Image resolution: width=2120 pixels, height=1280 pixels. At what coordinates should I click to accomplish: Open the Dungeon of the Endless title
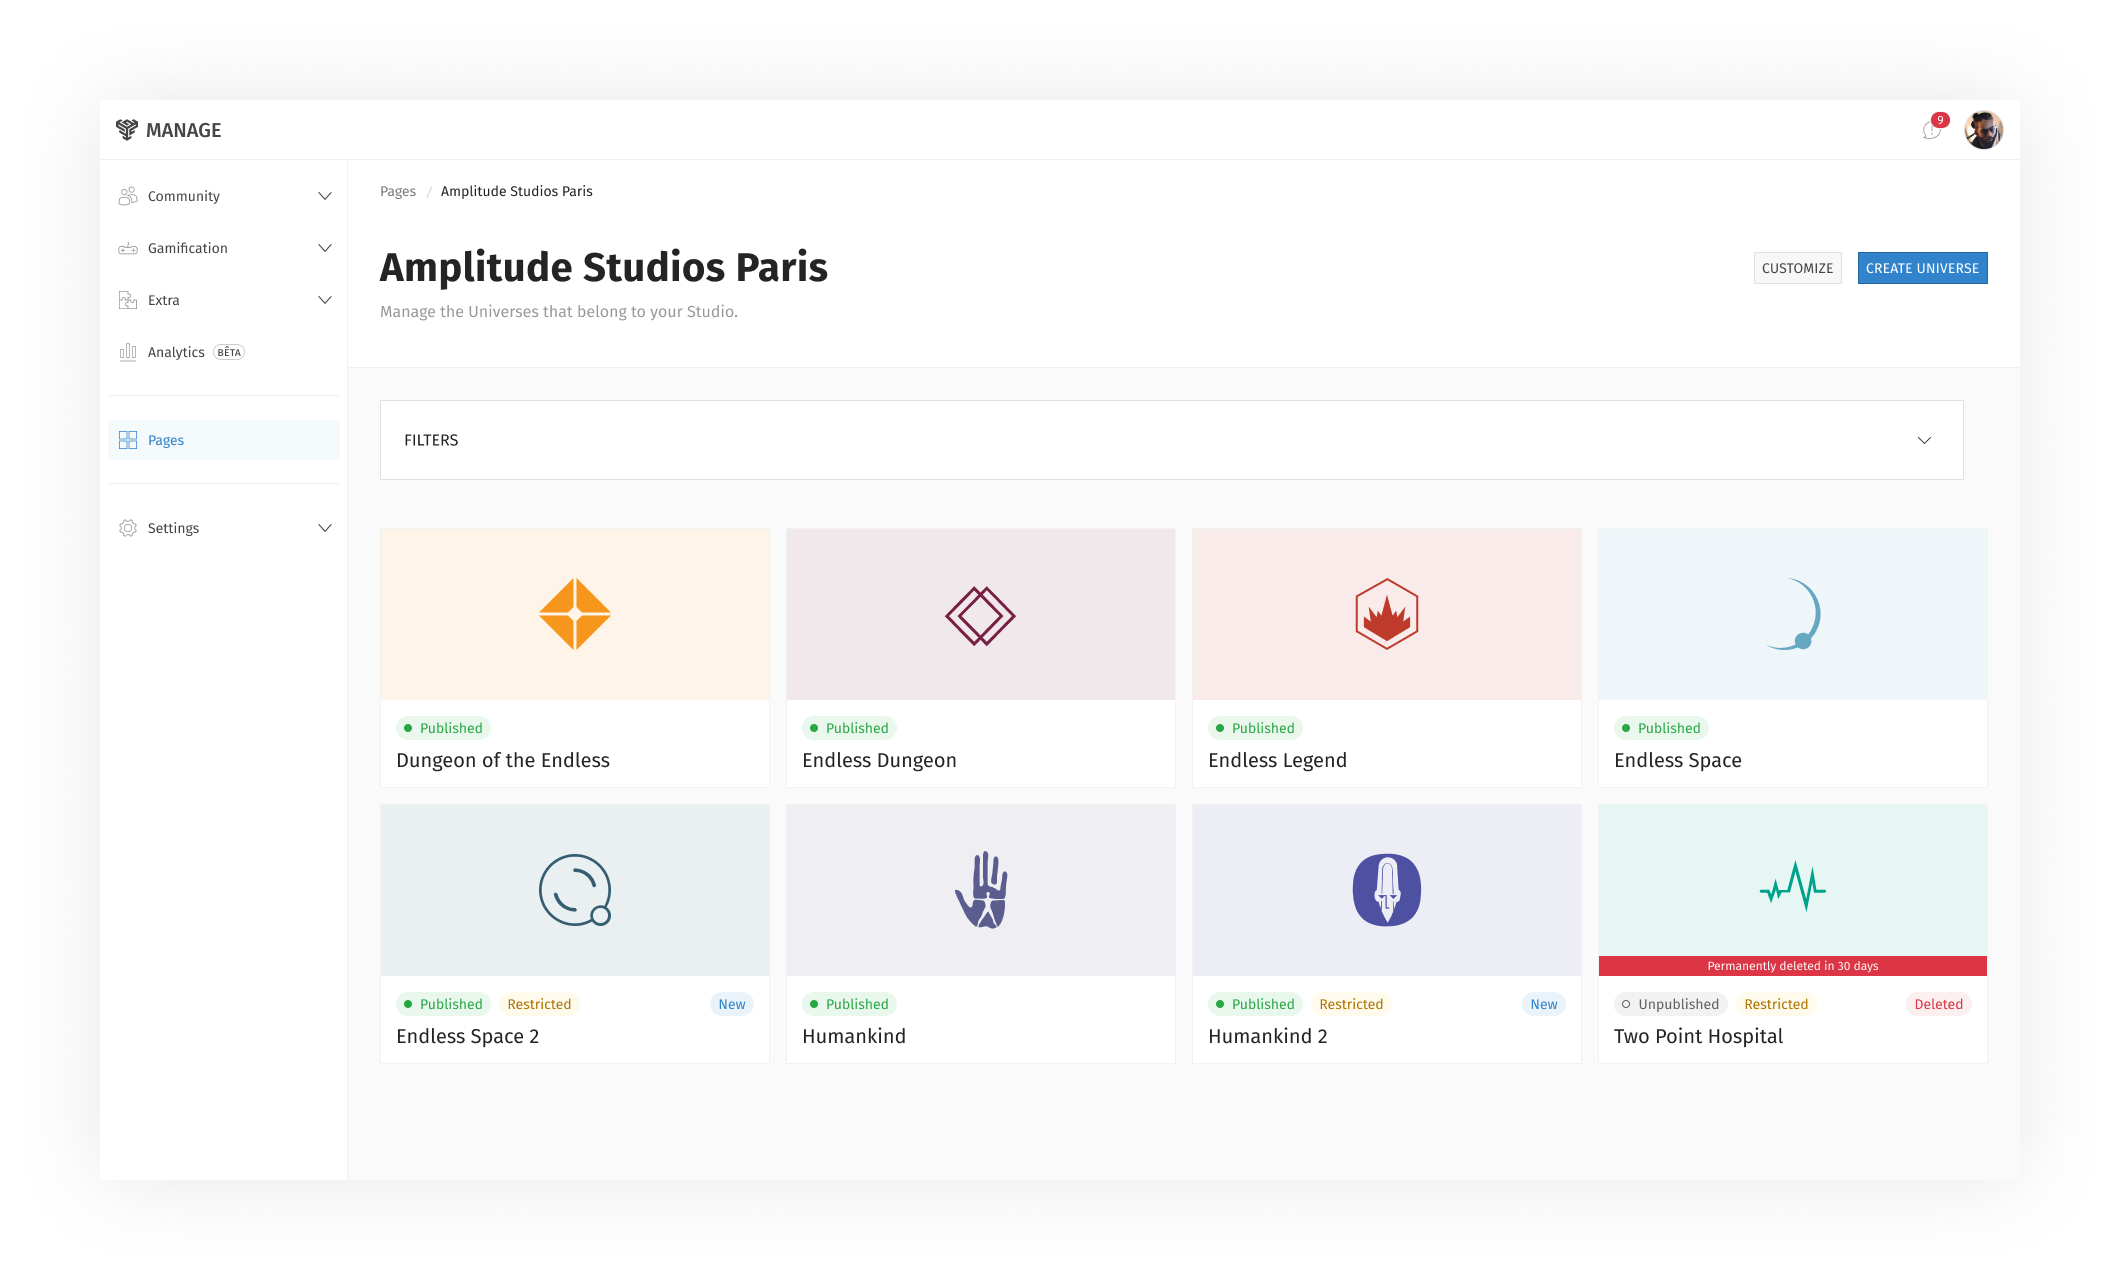[x=503, y=760]
